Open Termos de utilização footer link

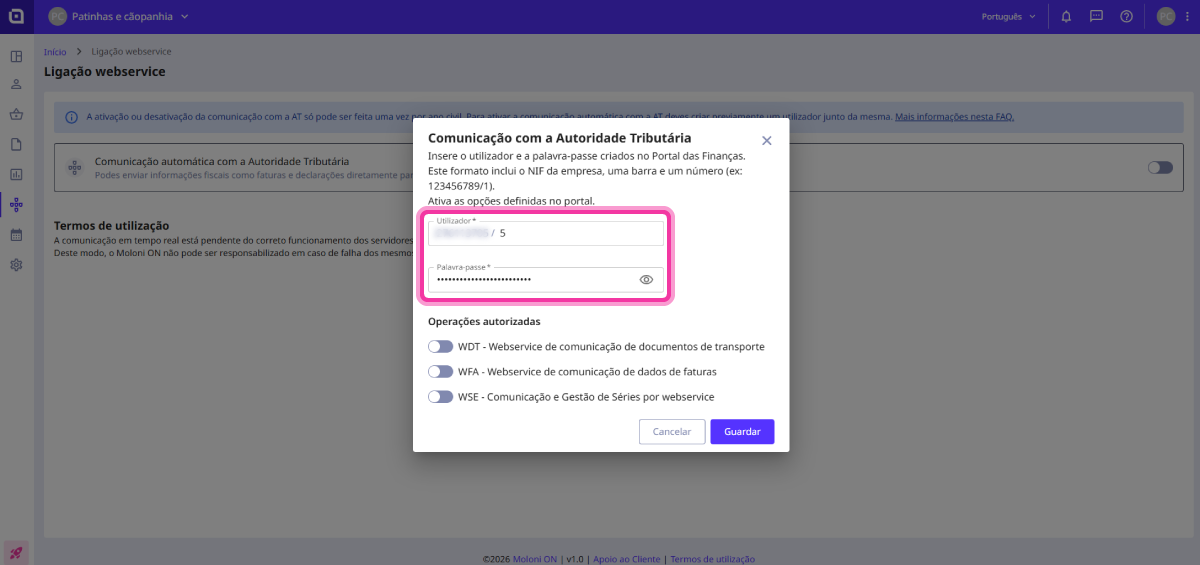click(712, 559)
